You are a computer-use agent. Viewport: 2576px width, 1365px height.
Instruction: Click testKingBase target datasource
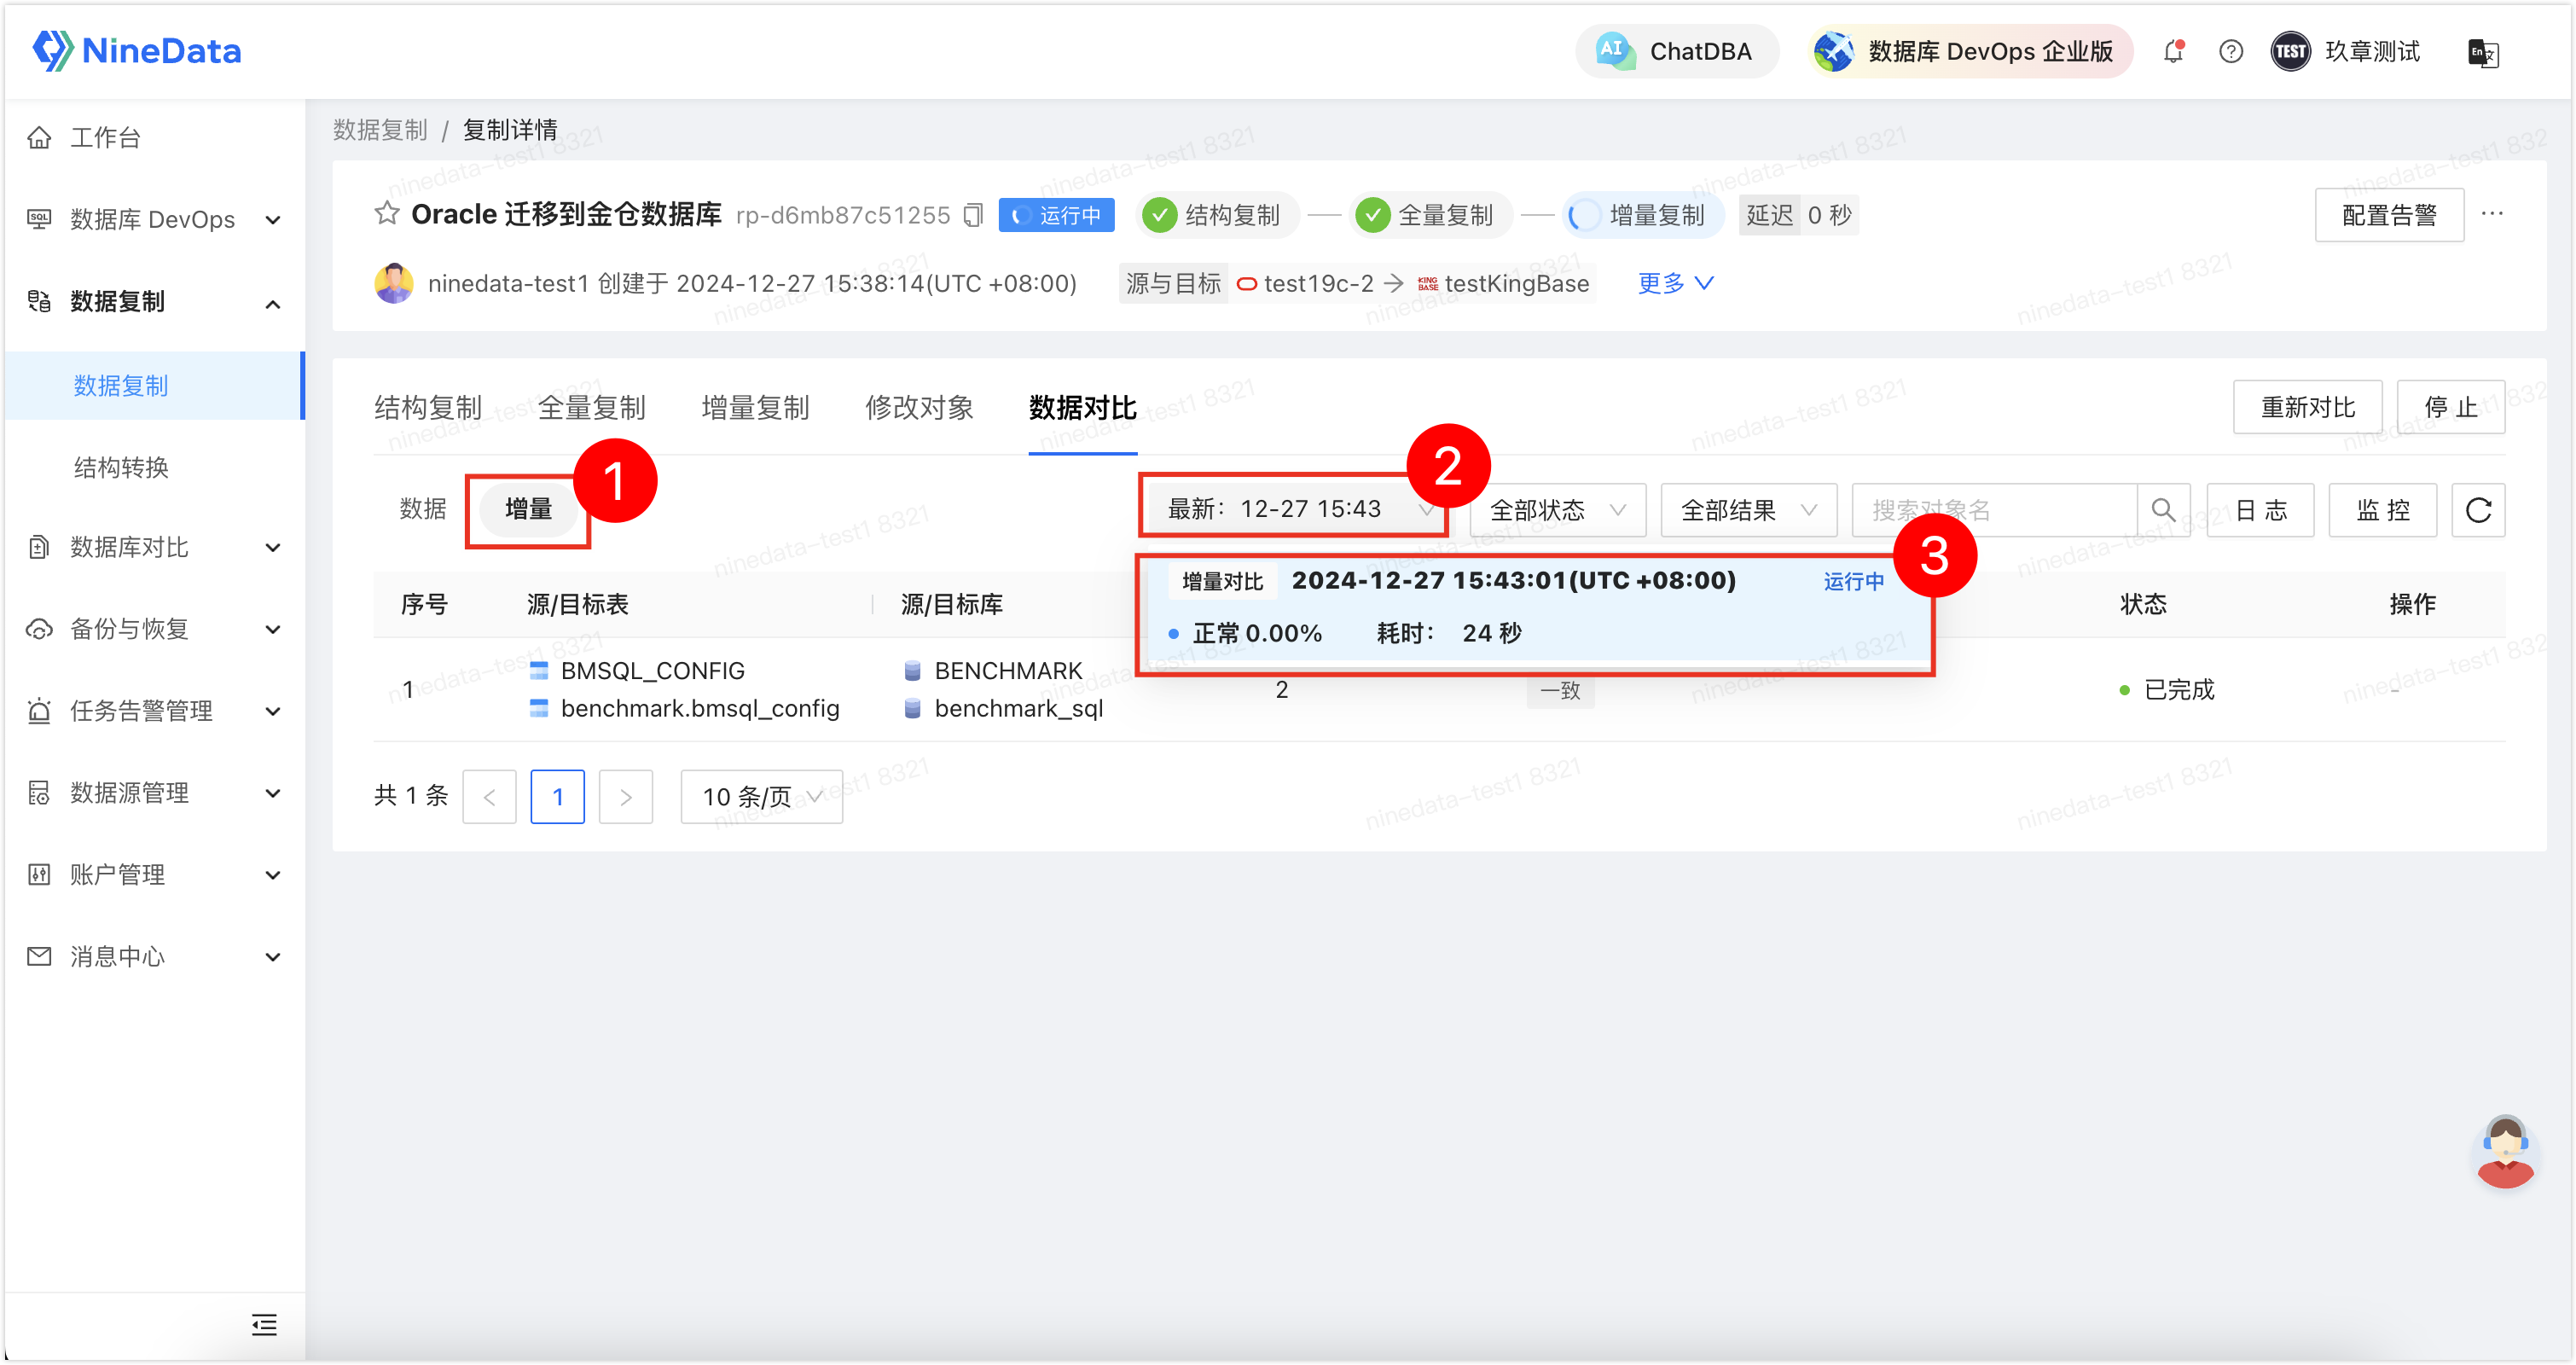[1504, 284]
